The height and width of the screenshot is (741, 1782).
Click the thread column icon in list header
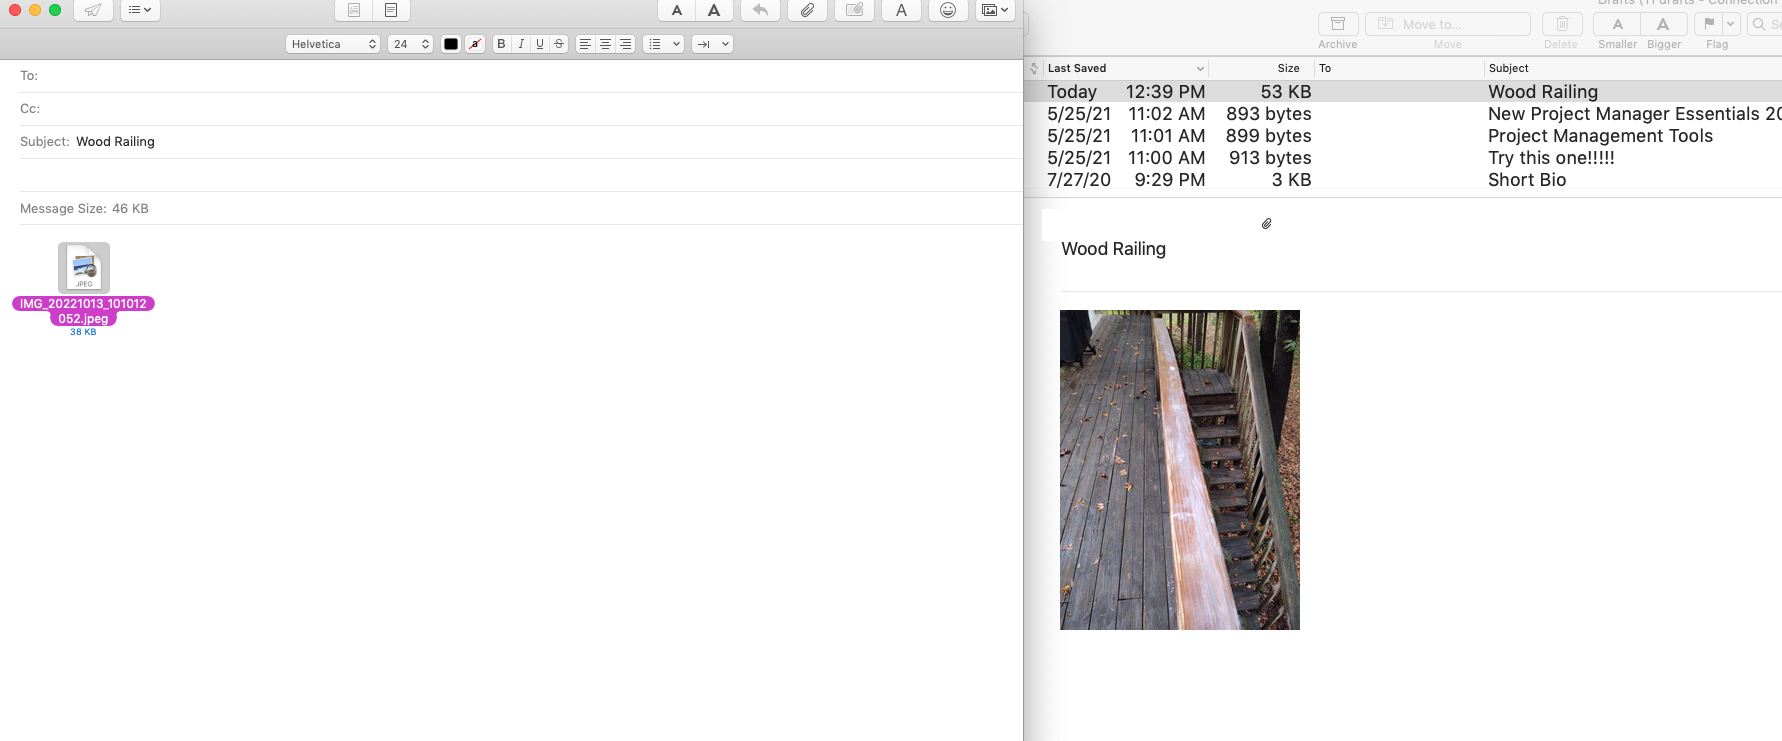coord(1034,69)
